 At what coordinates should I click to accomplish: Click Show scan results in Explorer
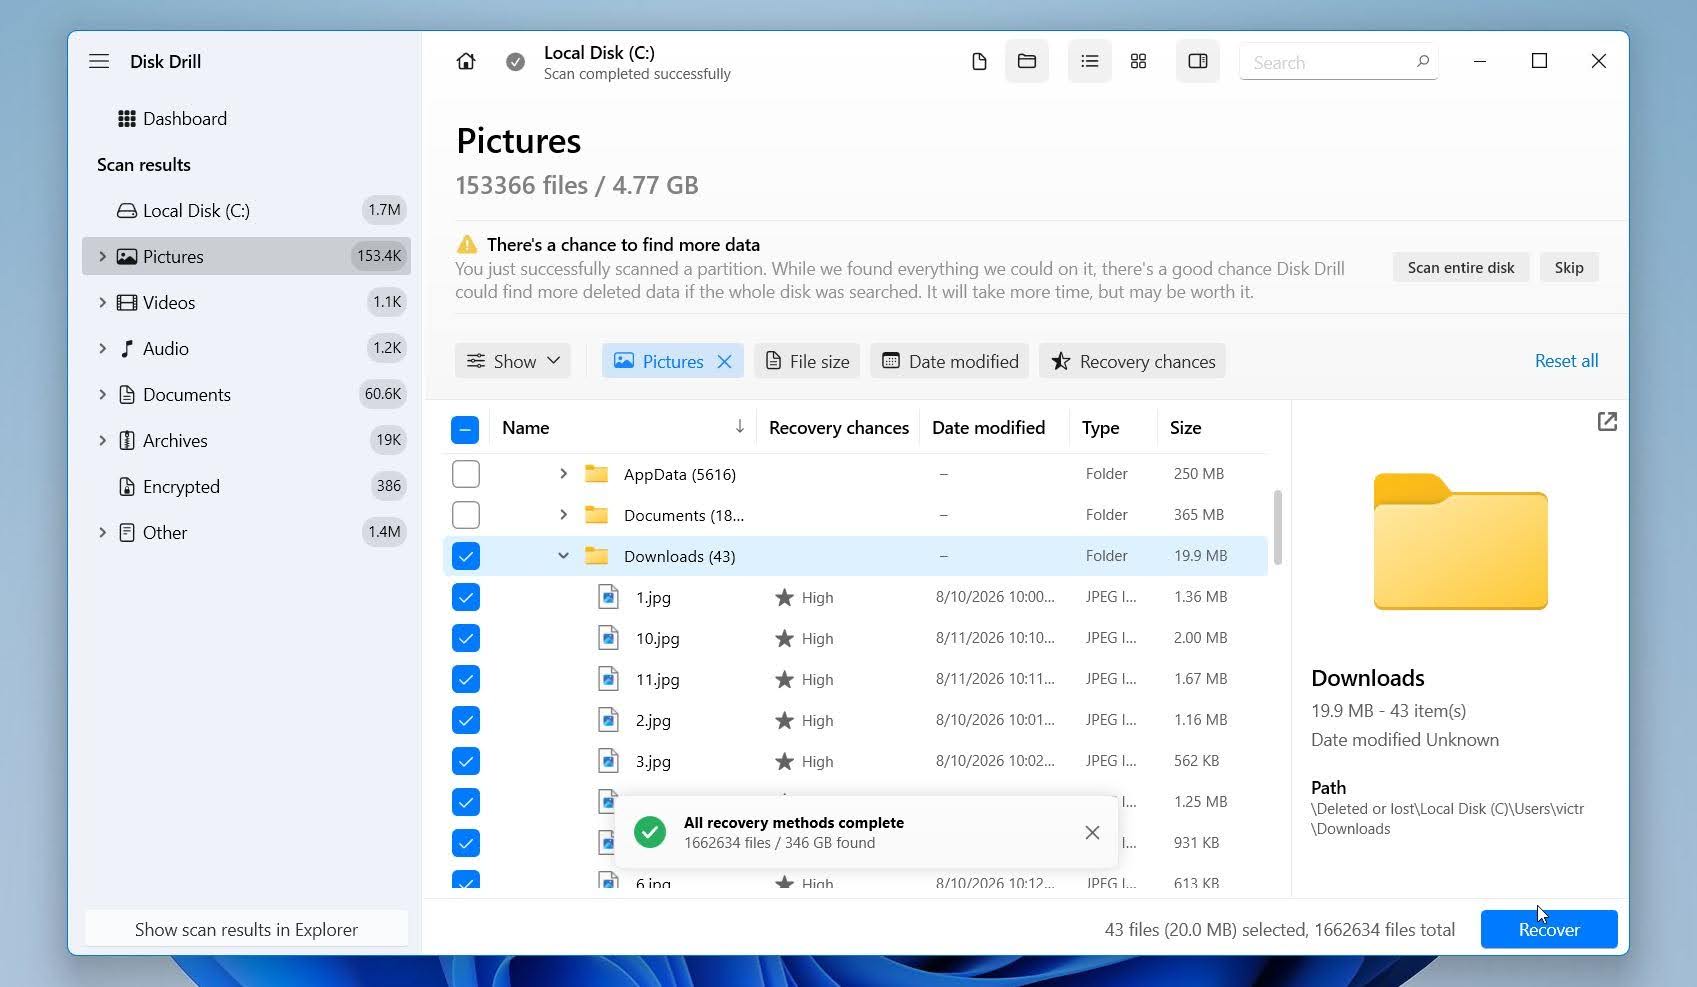246,929
